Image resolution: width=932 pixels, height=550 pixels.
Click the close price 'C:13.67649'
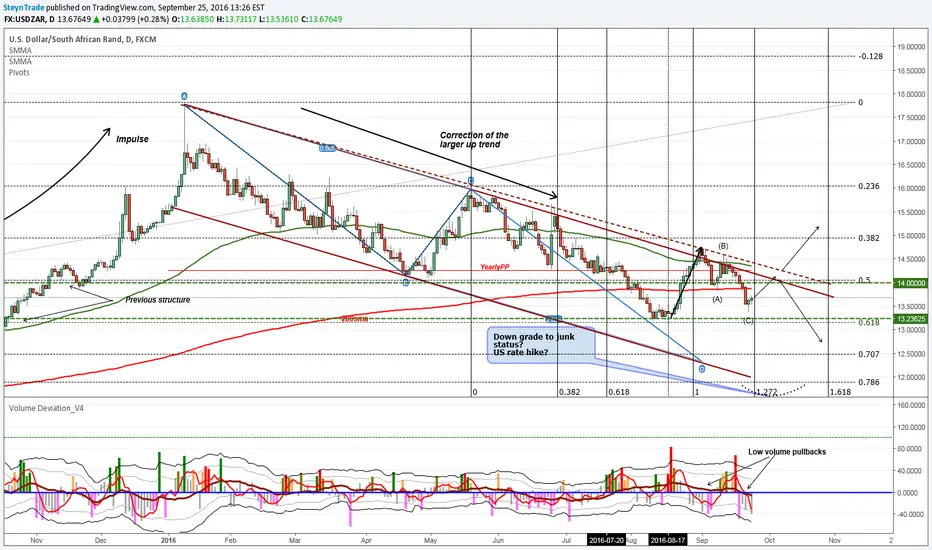pyautogui.click(x=321, y=19)
